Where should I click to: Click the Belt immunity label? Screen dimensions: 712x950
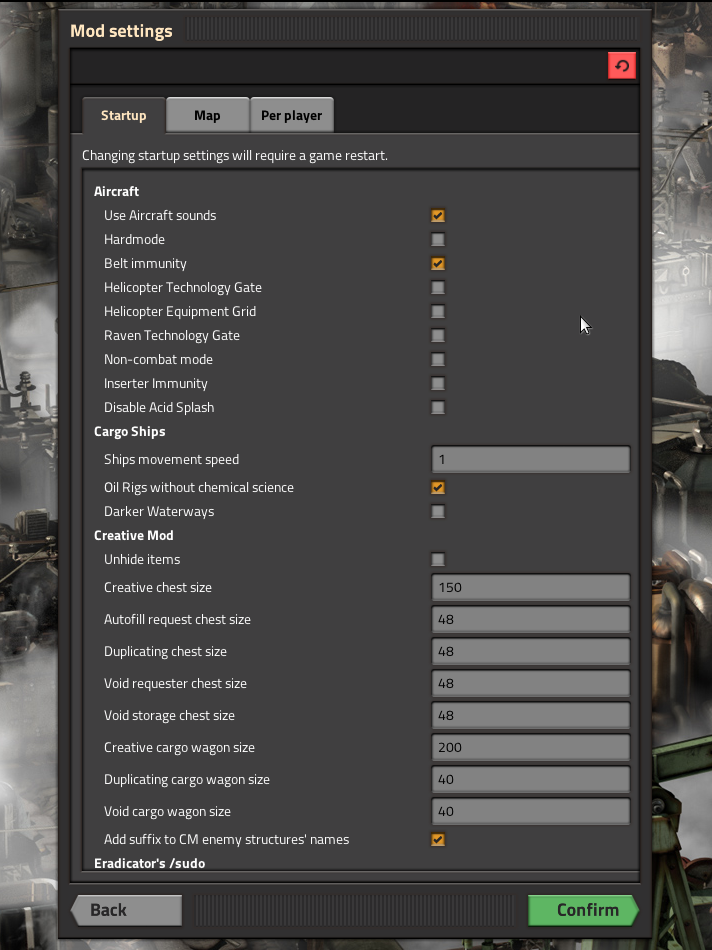click(145, 264)
